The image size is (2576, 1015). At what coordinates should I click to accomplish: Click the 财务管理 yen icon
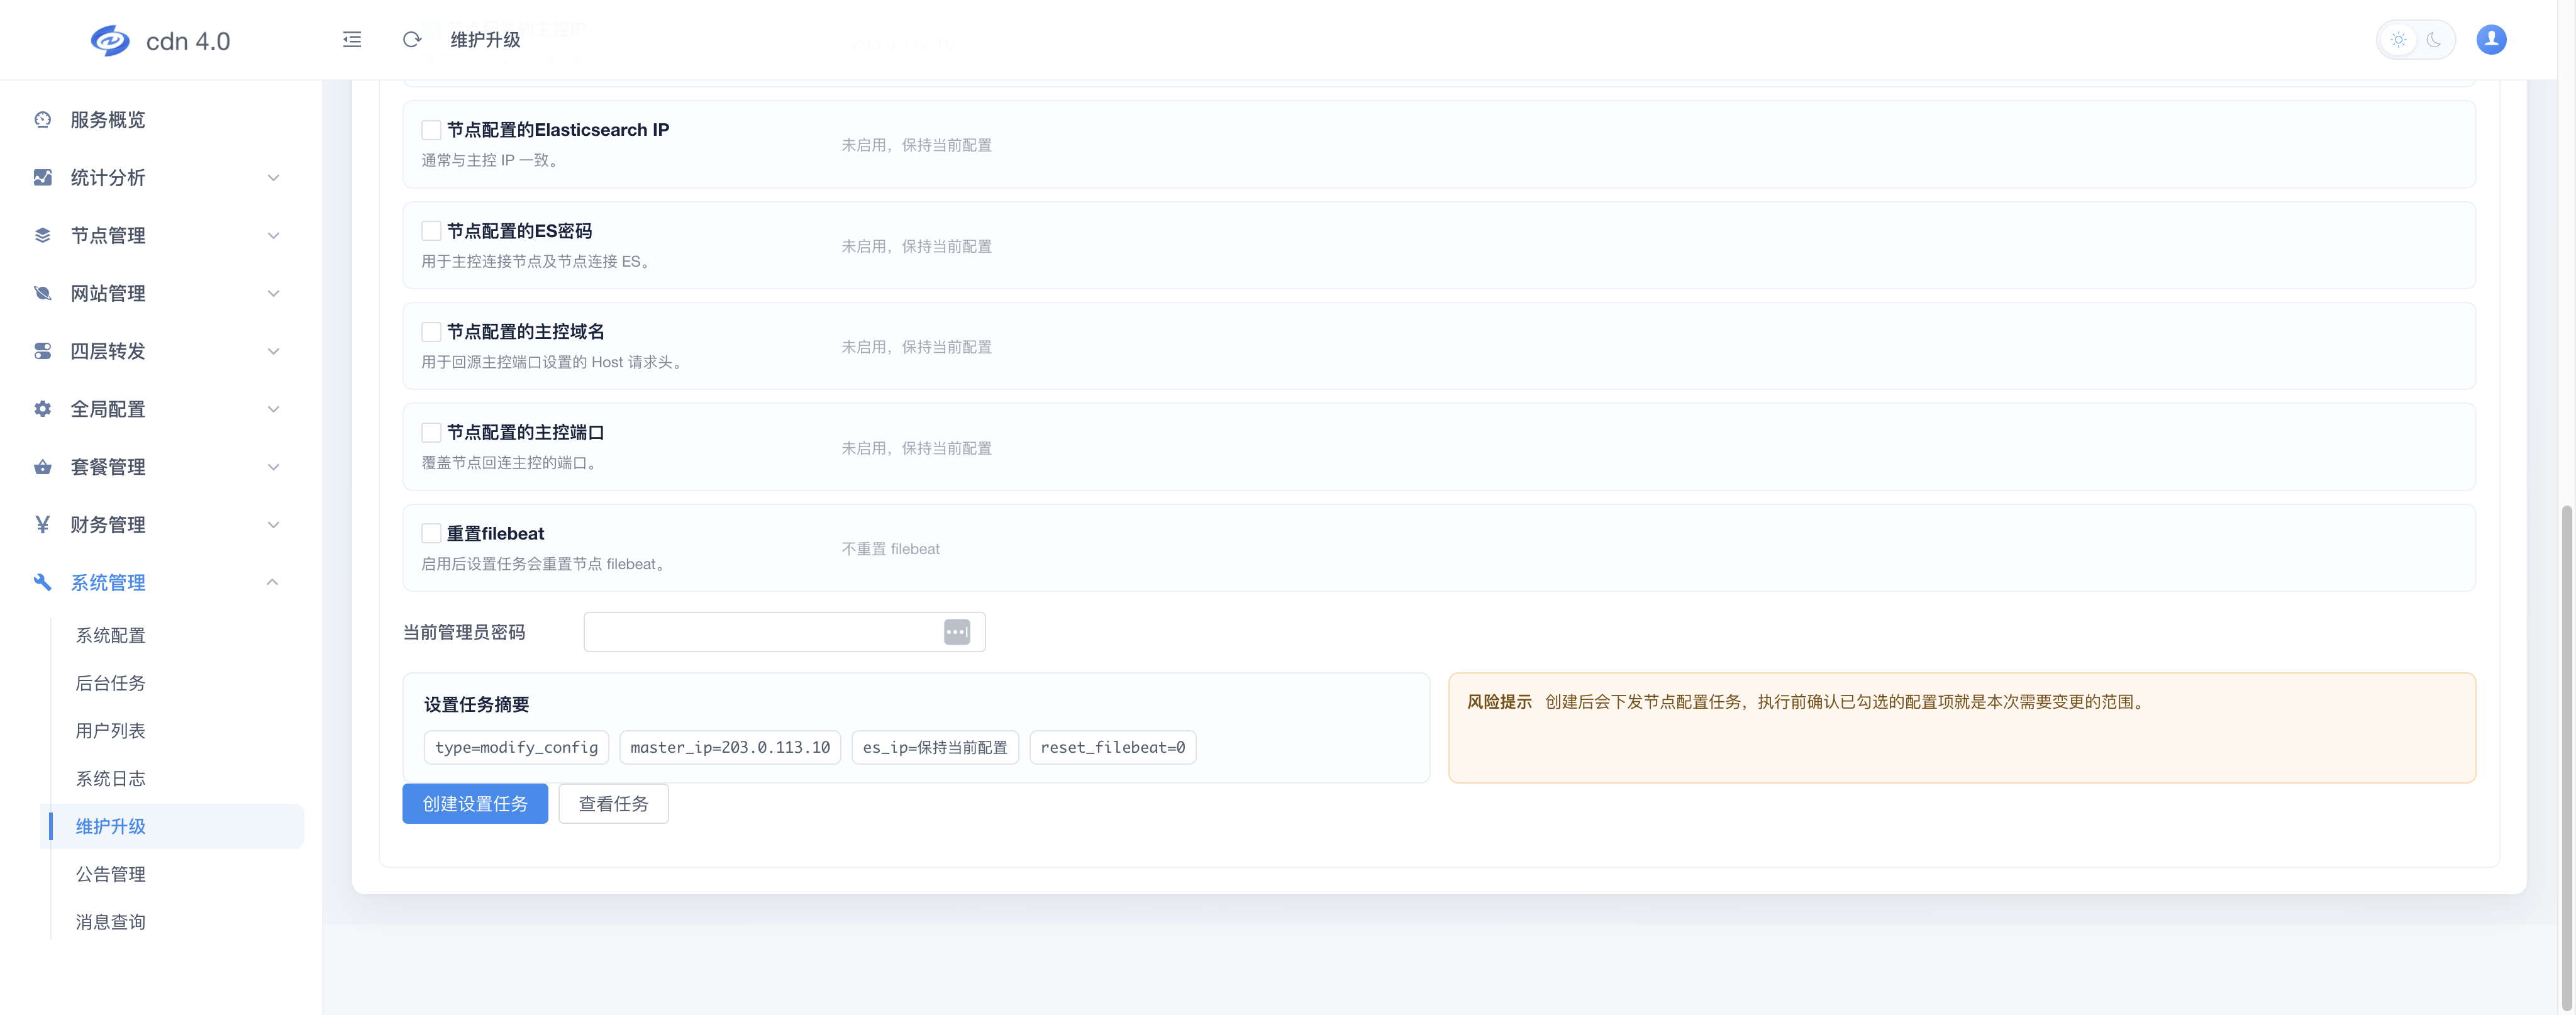pyautogui.click(x=42, y=524)
